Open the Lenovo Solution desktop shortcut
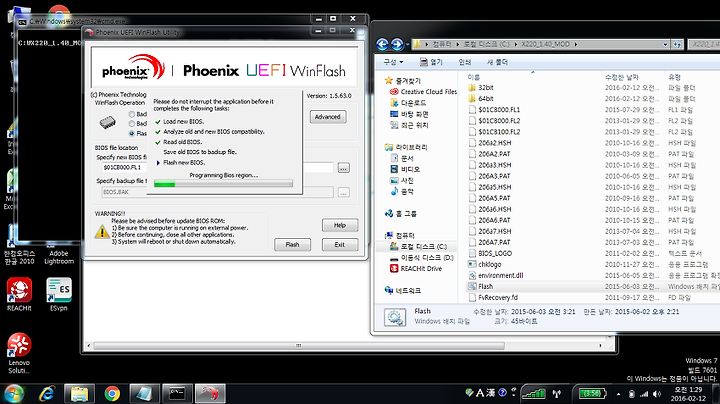720x404 pixels. [19, 353]
